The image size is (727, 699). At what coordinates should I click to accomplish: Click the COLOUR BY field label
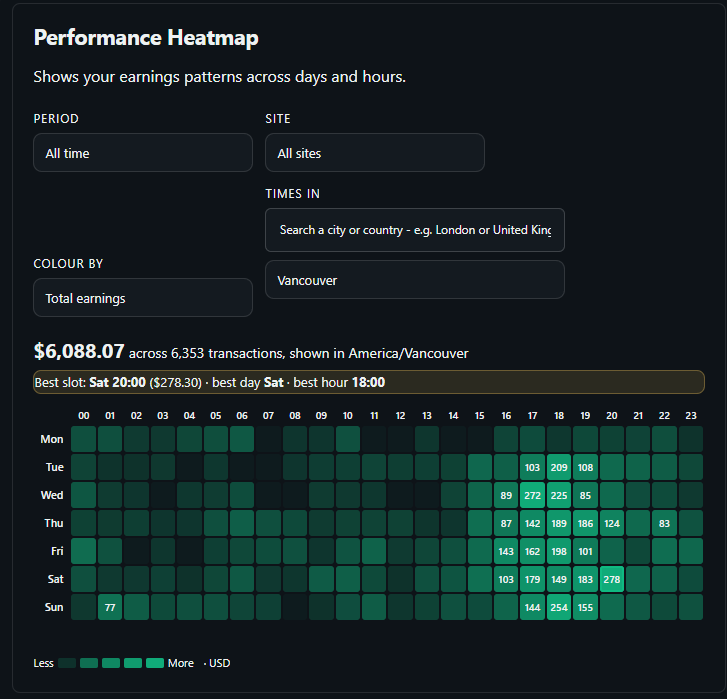(68, 264)
